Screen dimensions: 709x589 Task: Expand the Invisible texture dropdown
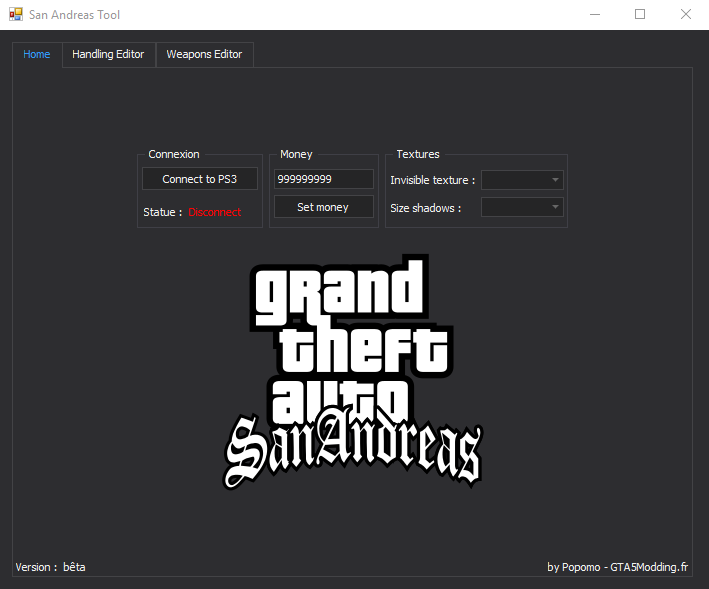[x=522, y=180]
